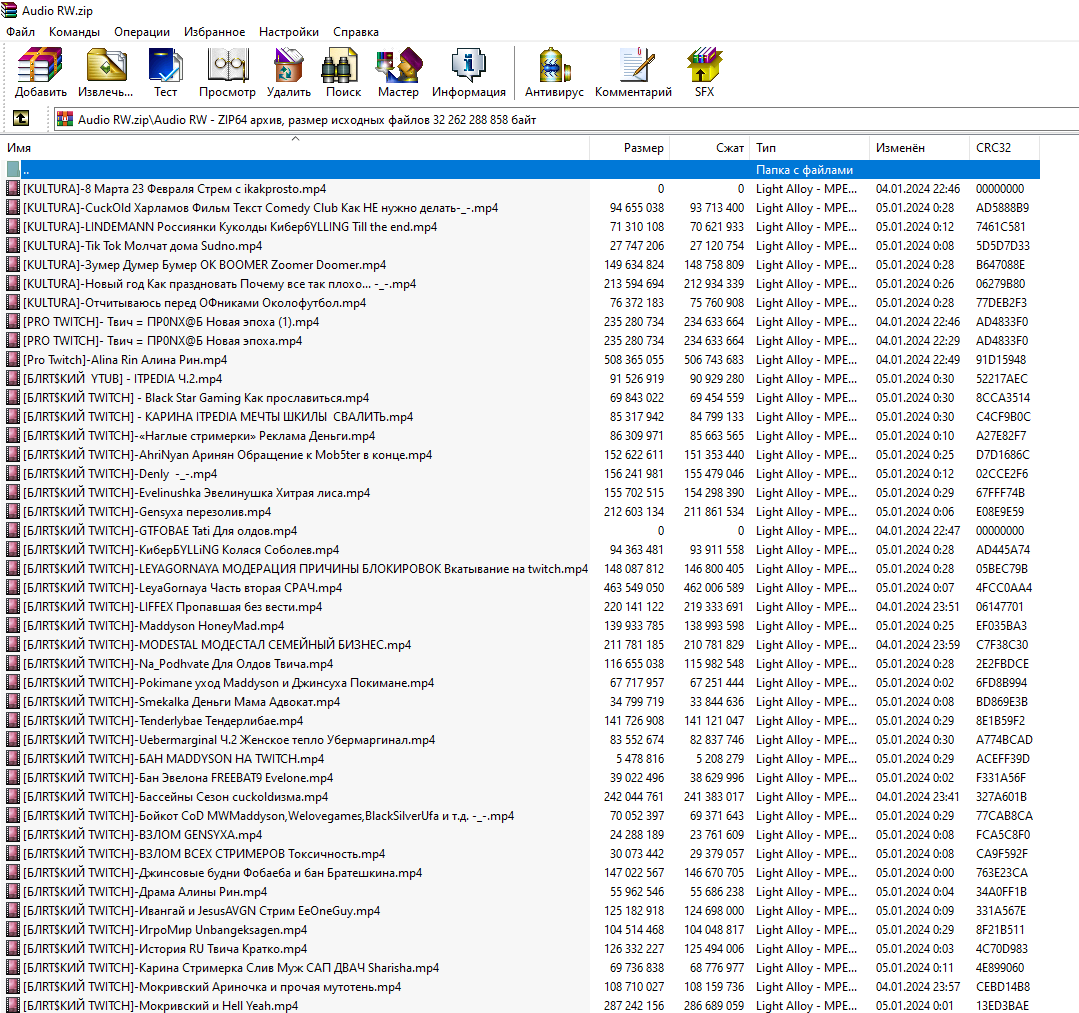Sort by the Тип column header

click(809, 147)
